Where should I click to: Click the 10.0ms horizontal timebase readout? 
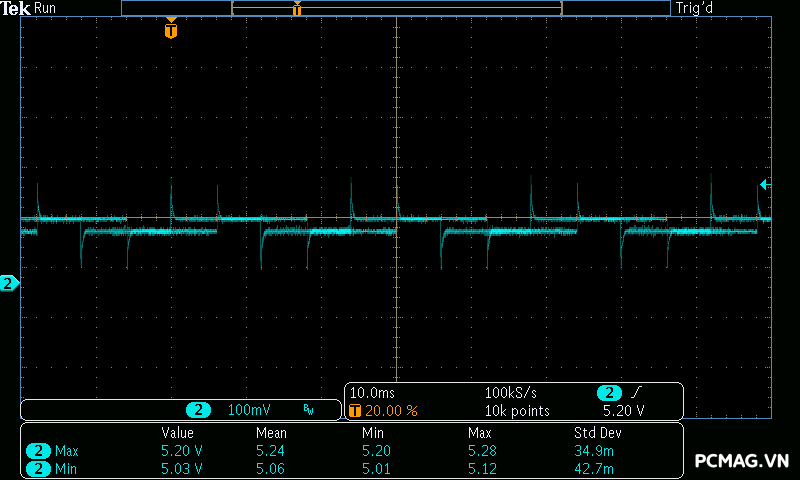[x=373, y=393]
